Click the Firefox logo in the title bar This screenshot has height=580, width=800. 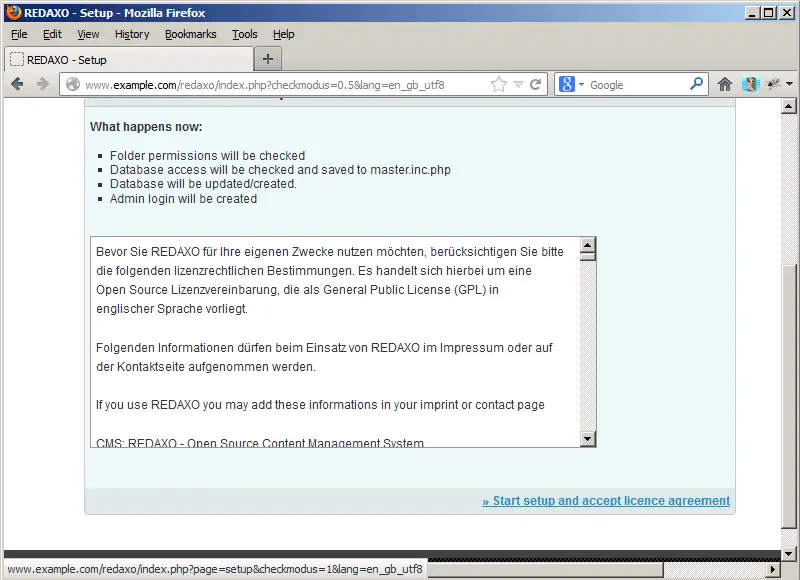(14, 13)
